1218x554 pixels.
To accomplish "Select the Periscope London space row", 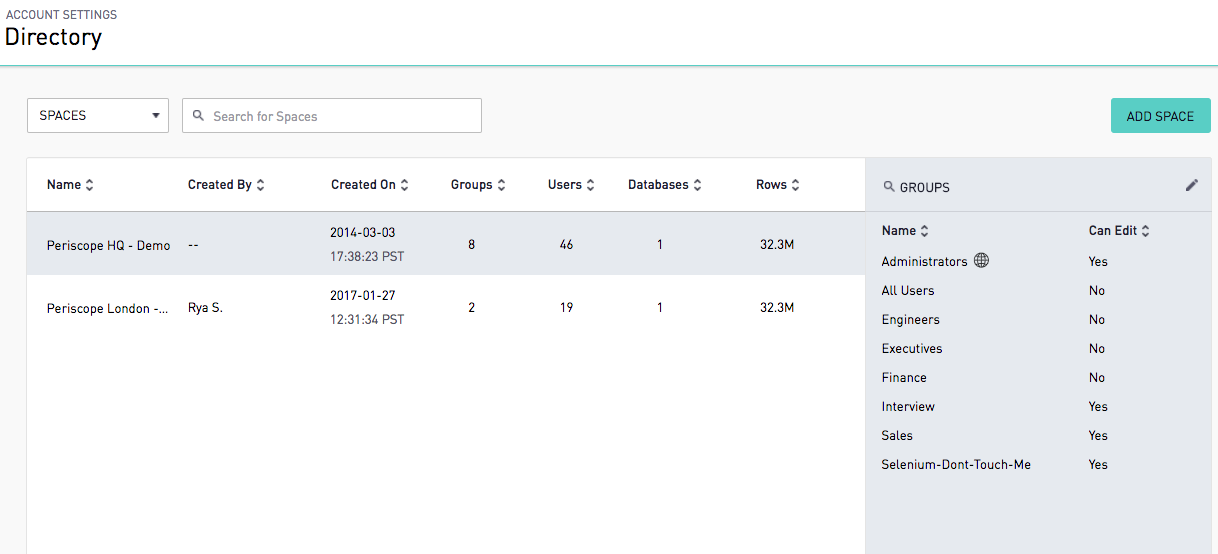I will coord(446,307).
